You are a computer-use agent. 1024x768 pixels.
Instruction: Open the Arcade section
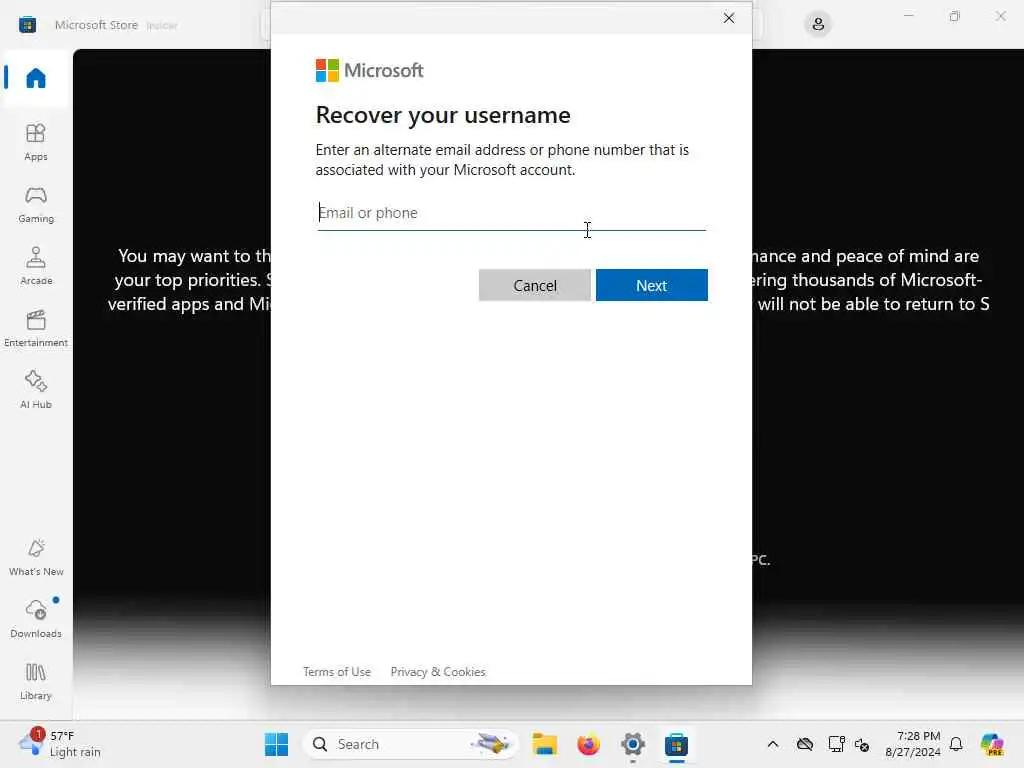36,266
